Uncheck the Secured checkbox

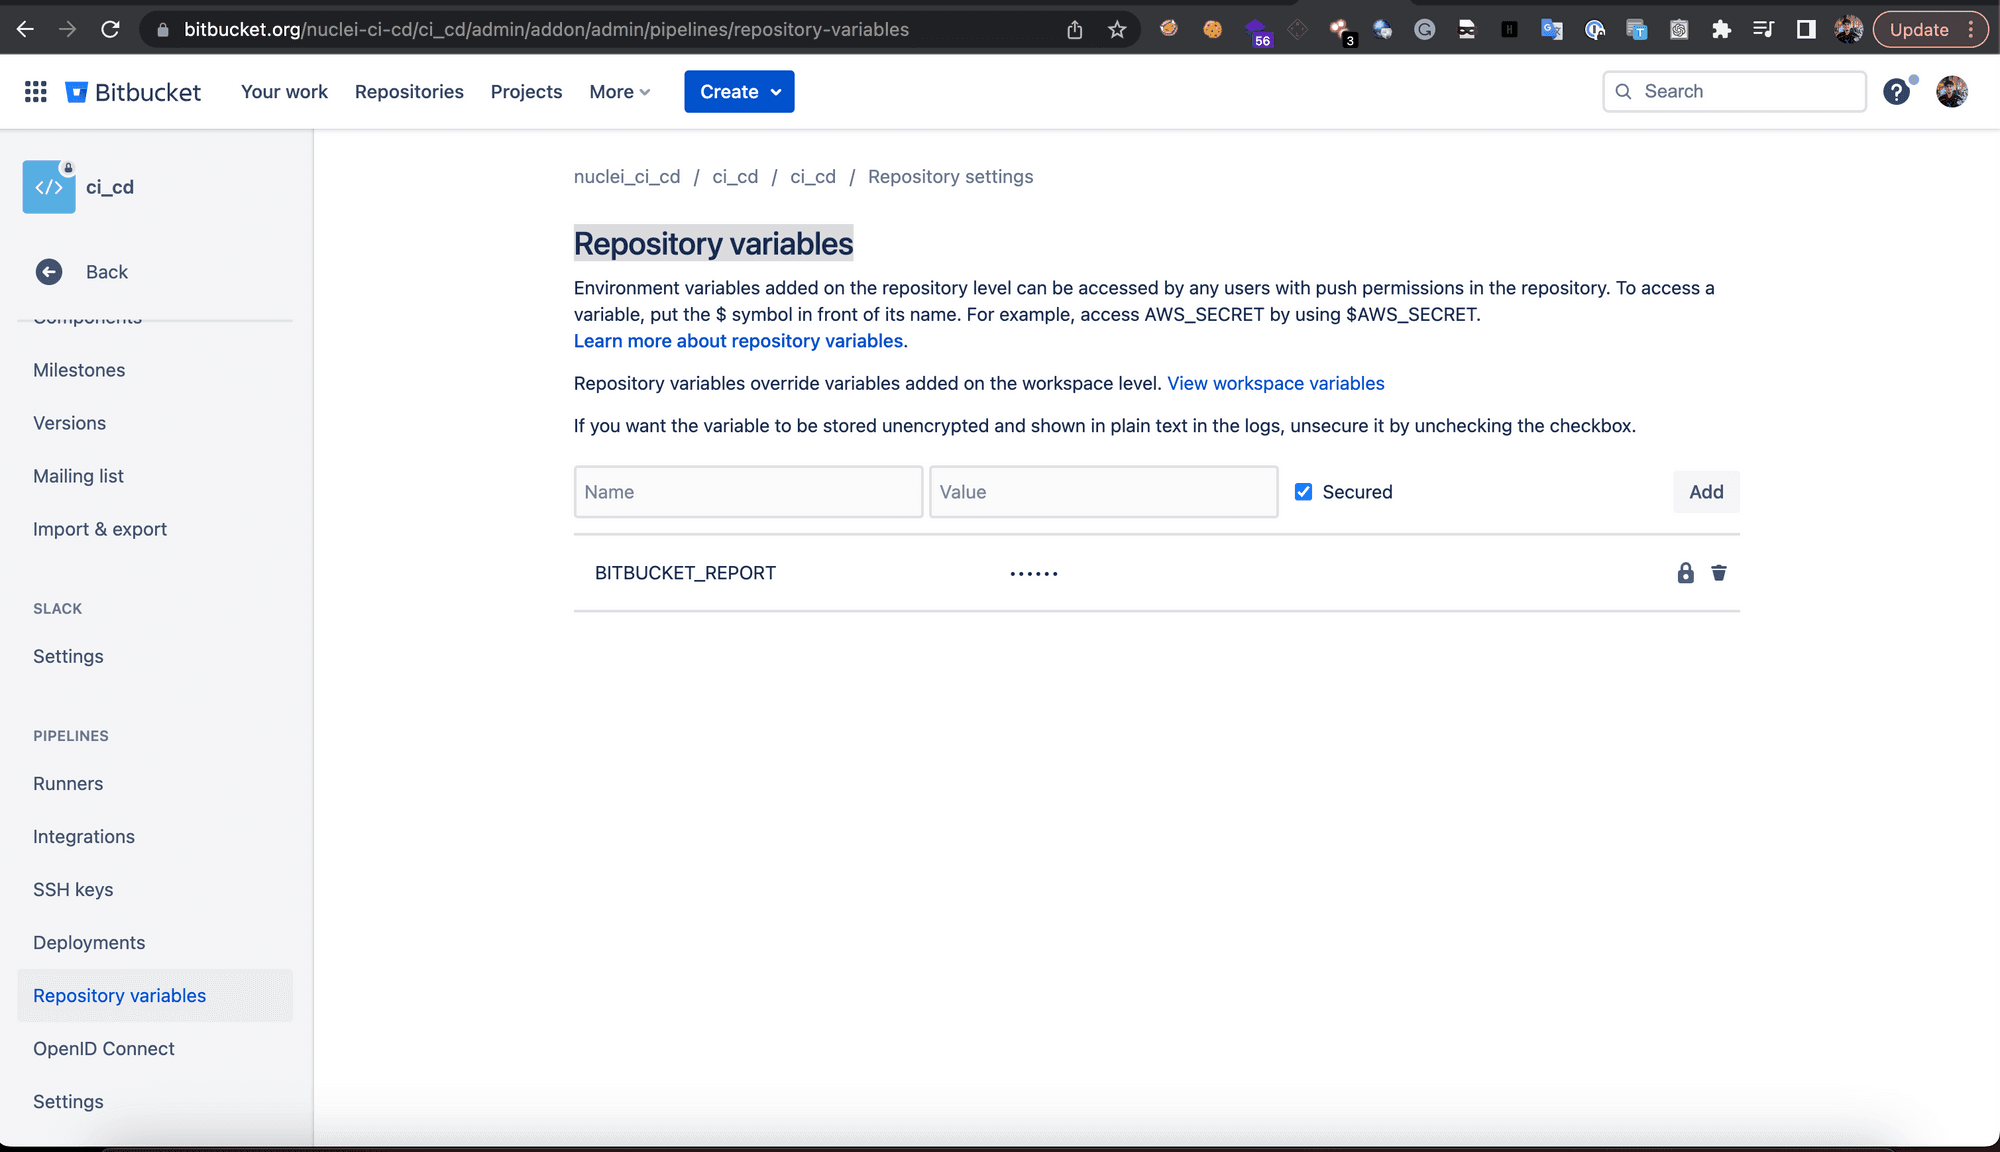coord(1303,492)
